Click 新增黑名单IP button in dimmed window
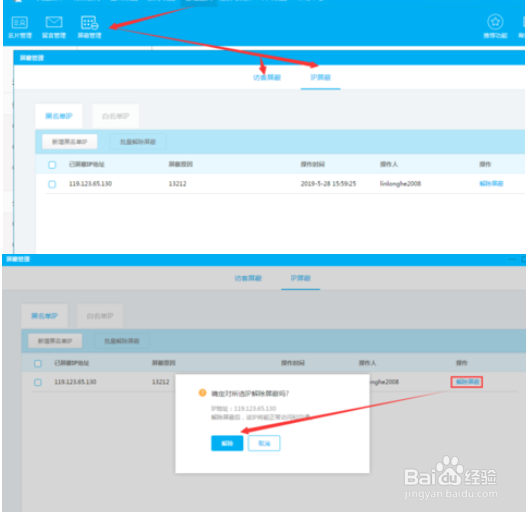This screenshot has height=512, width=527. [x=55, y=341]
